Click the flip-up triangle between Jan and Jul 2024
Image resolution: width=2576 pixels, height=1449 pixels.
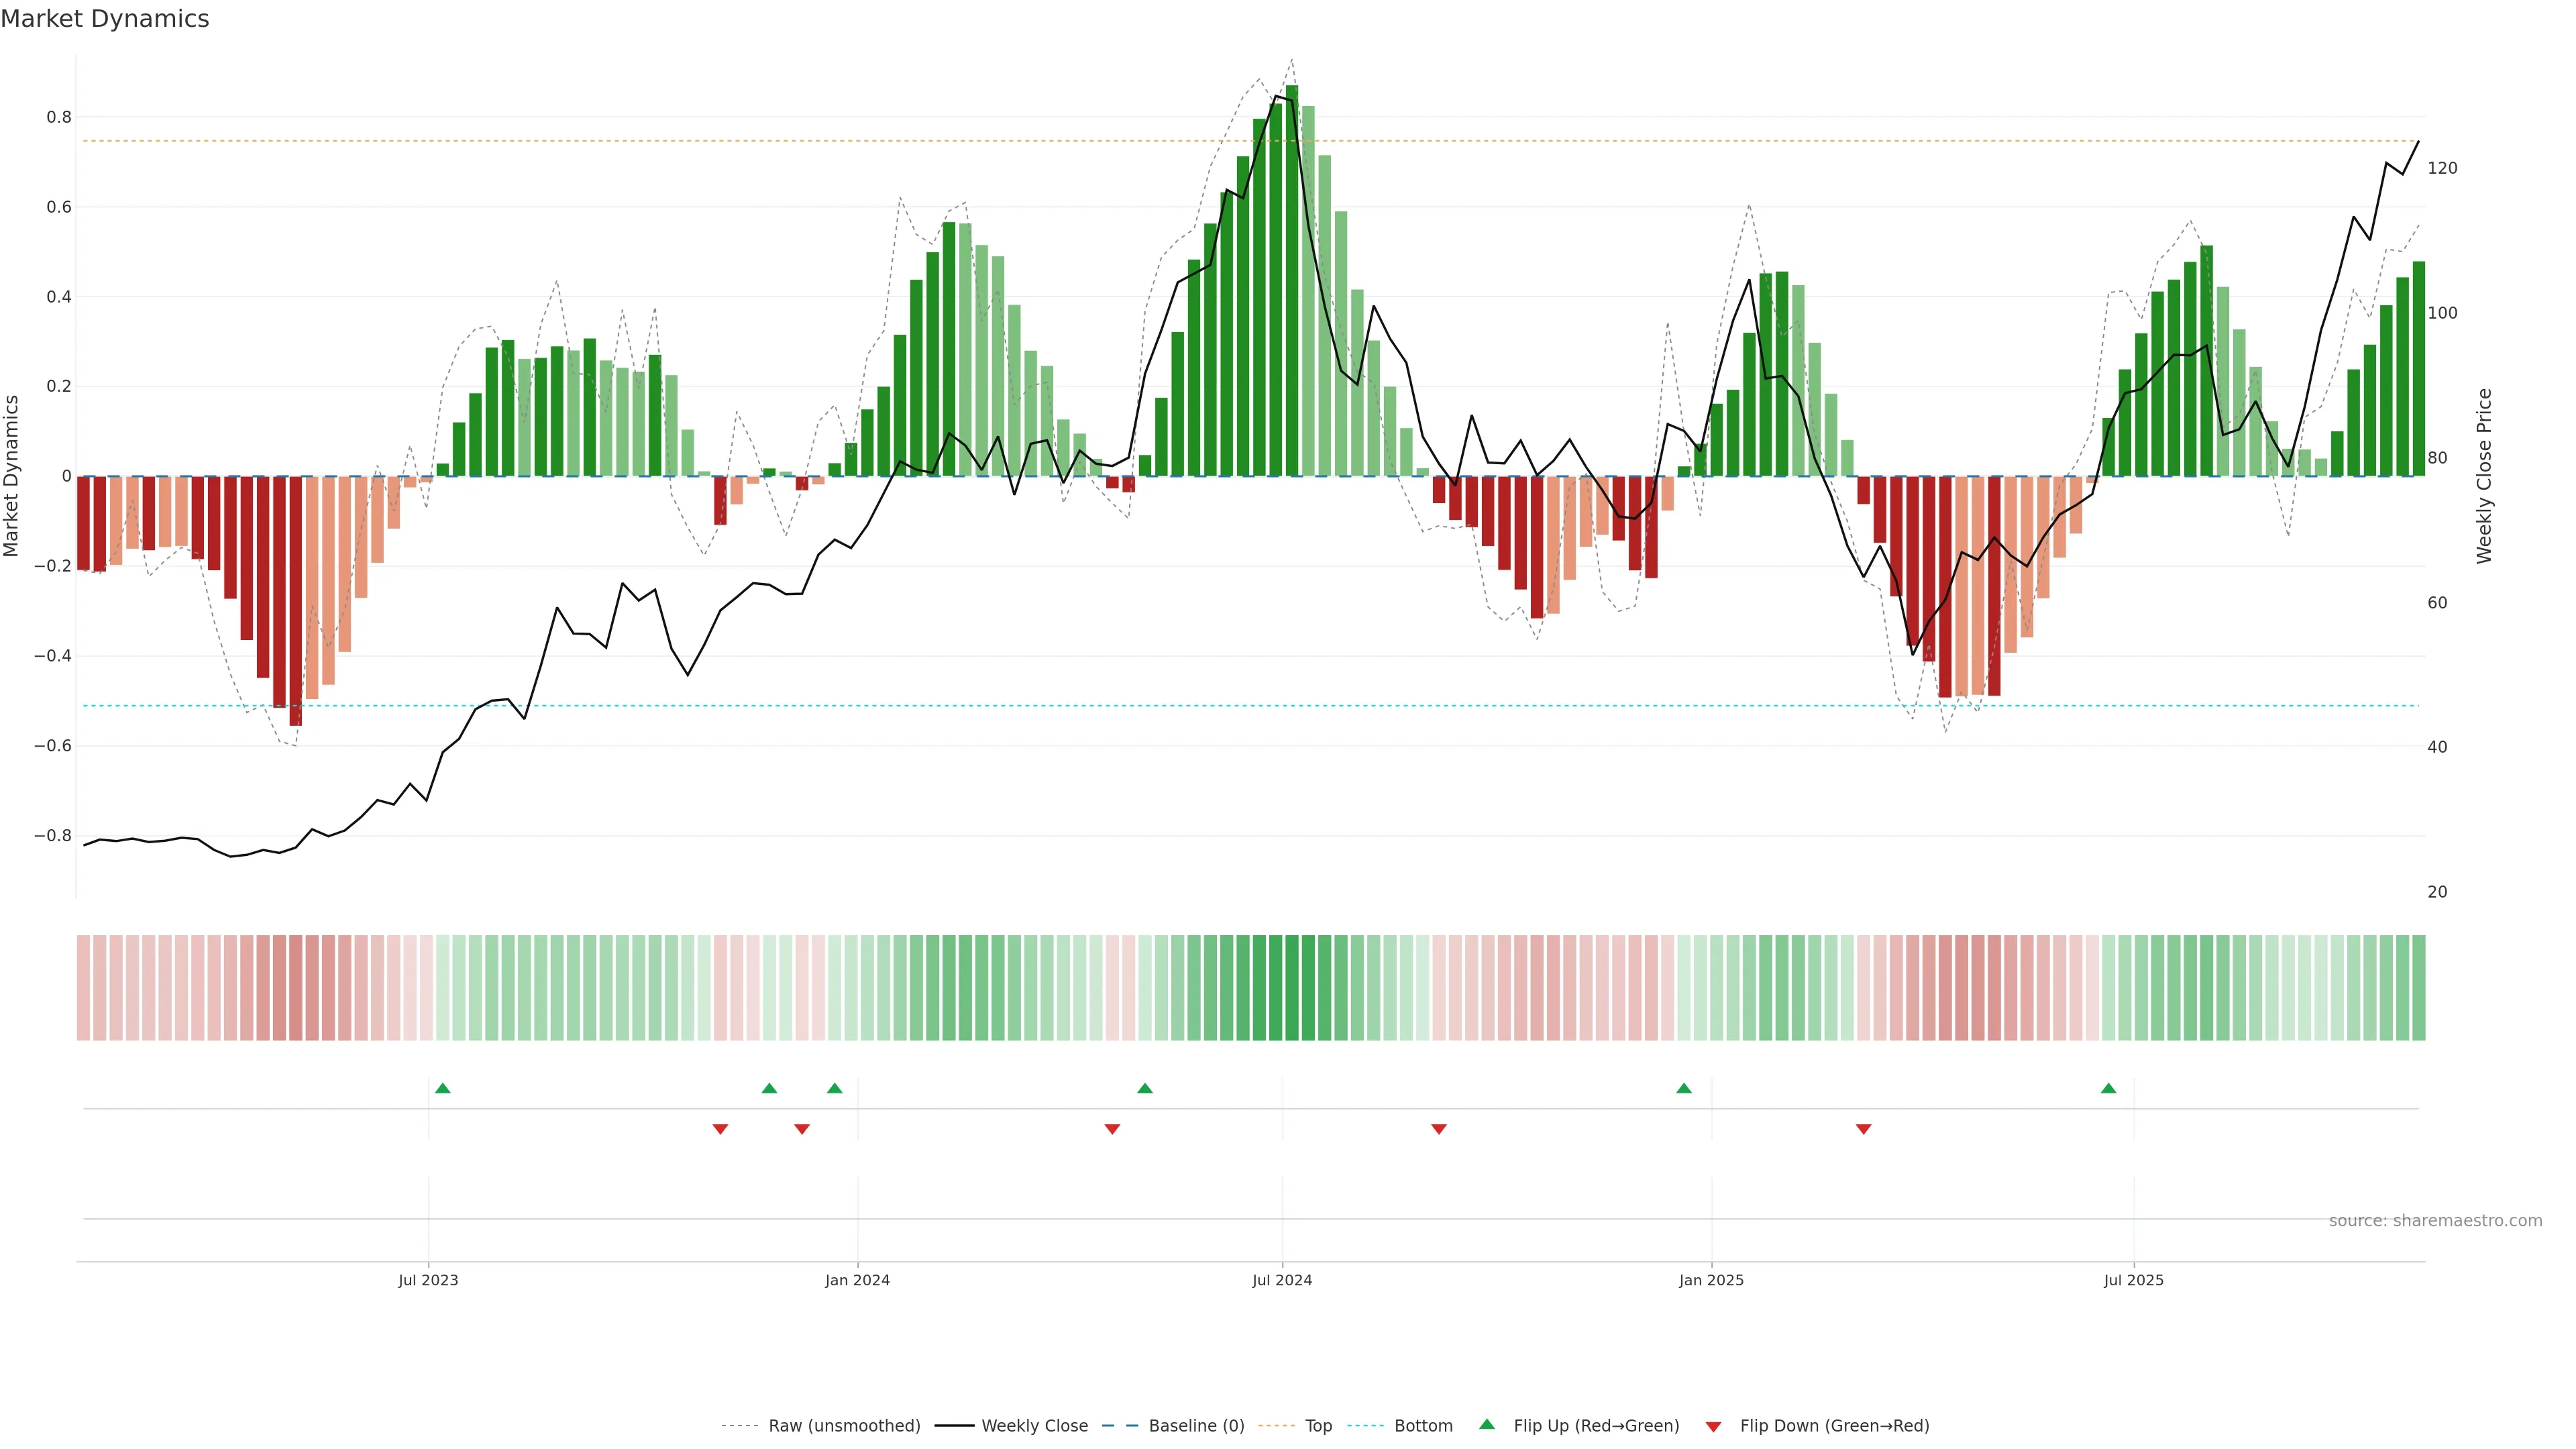tap(1145, 1088)
